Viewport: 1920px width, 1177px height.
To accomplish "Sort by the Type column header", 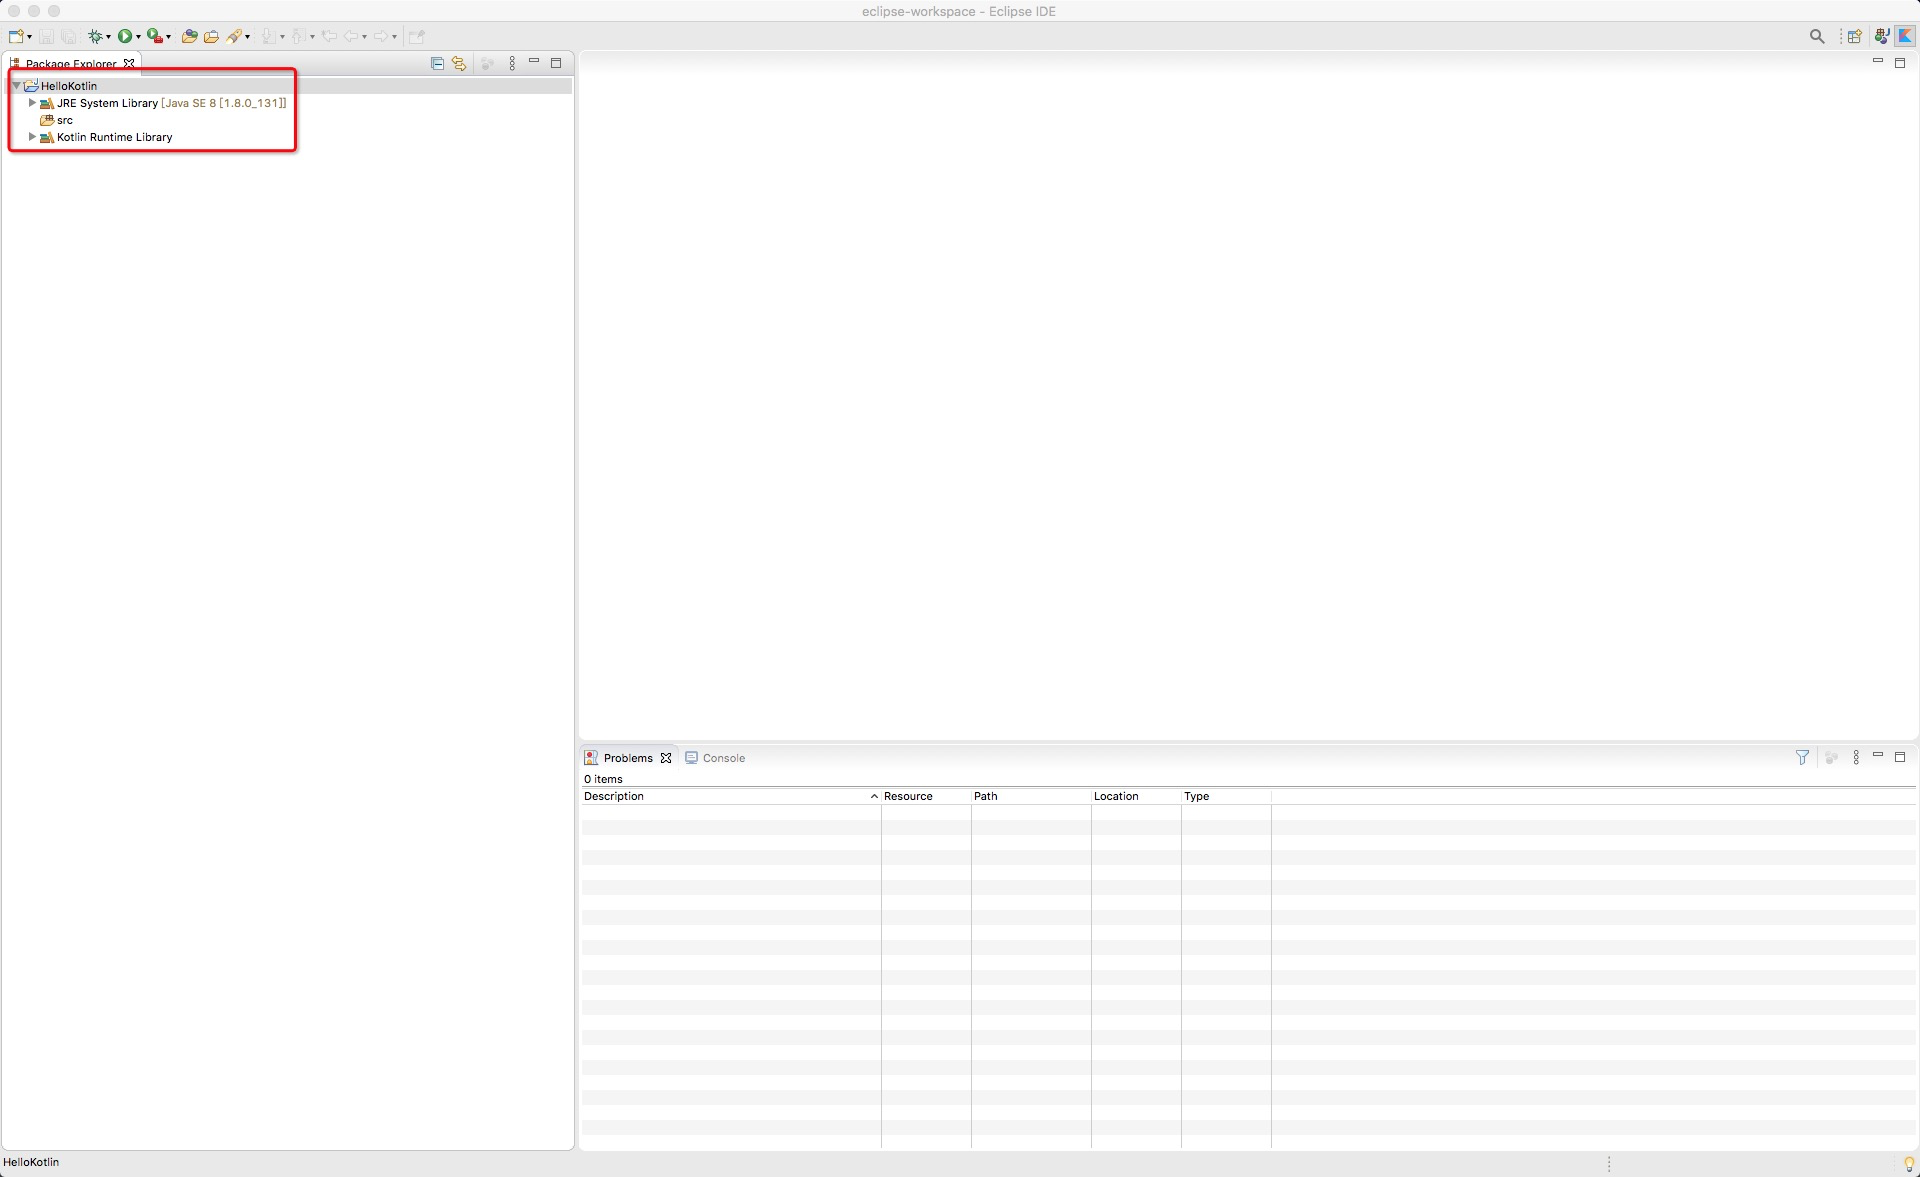I will (1226, 796).
